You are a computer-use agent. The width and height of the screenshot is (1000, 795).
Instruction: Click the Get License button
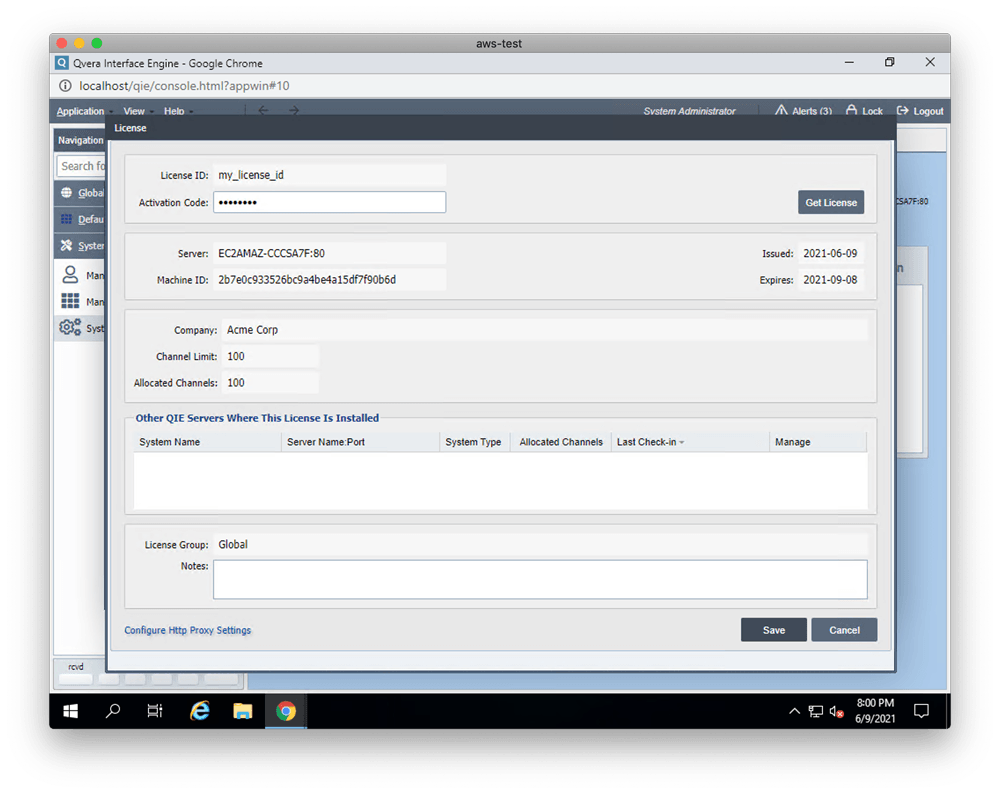830,202
